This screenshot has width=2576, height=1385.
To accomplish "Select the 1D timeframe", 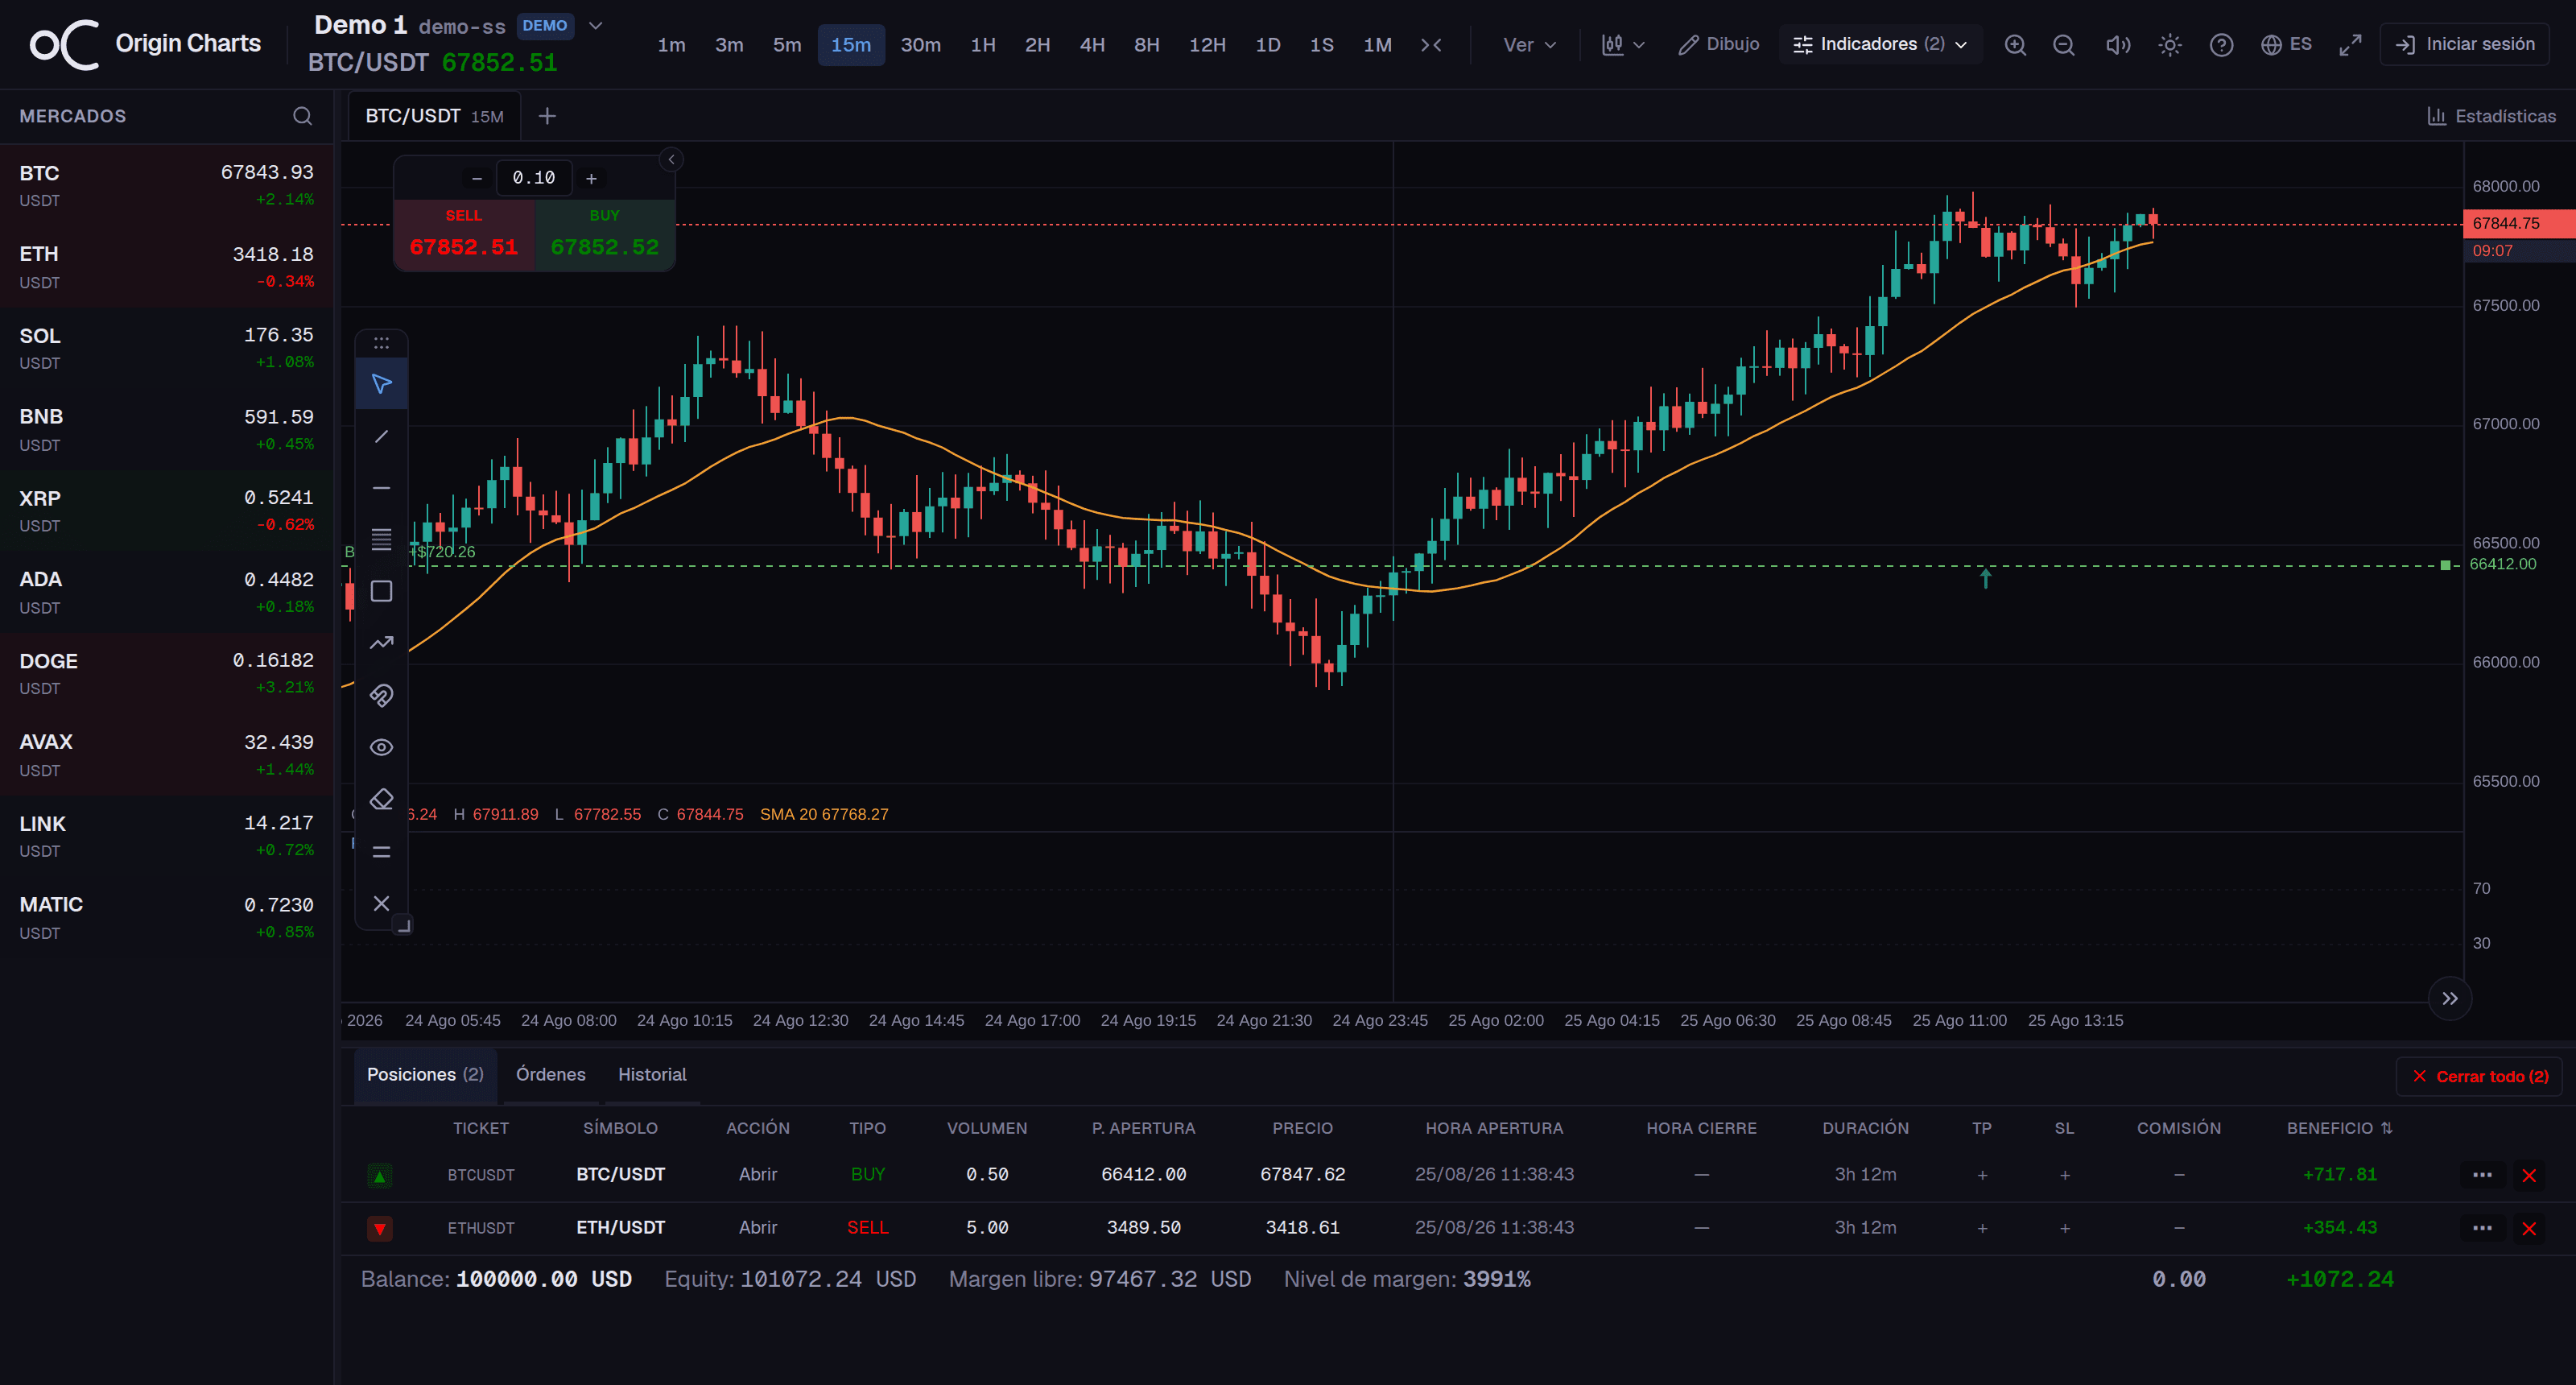I will [1268, 45].
